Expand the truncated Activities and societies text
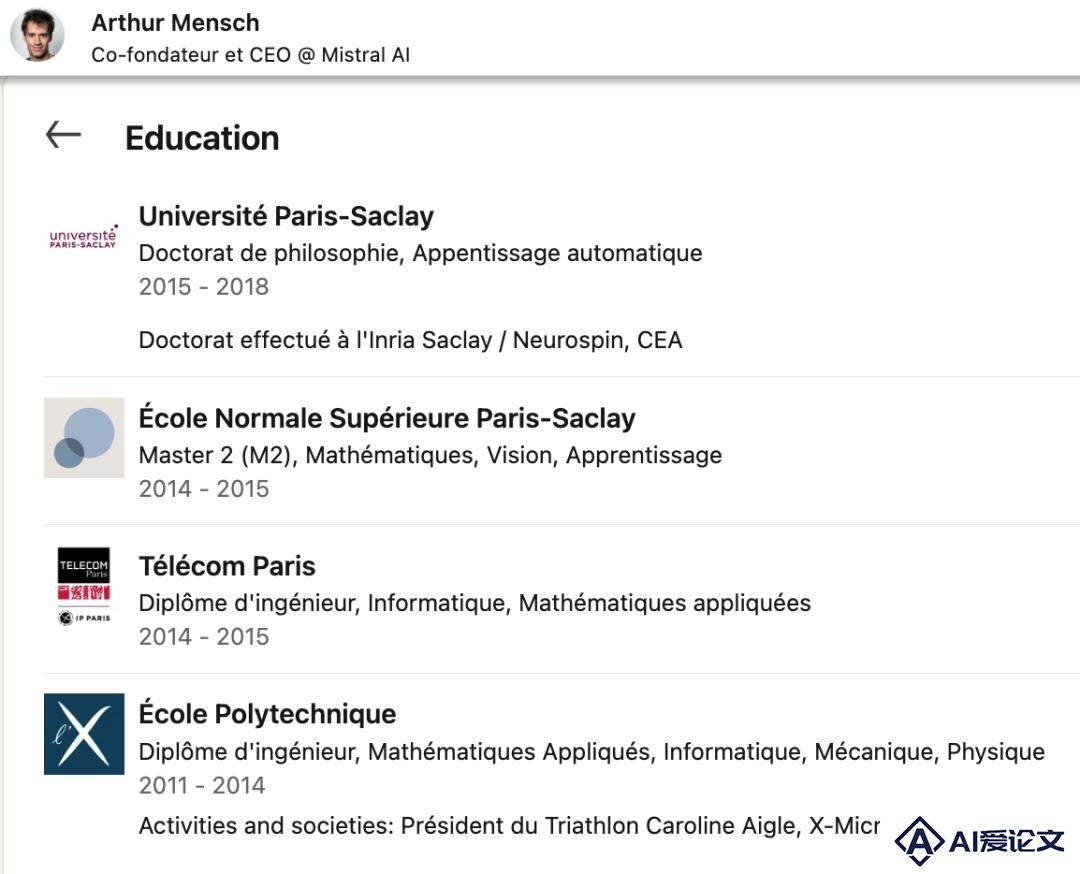The height and width of the screenshot is (874, 1080). 509,825
